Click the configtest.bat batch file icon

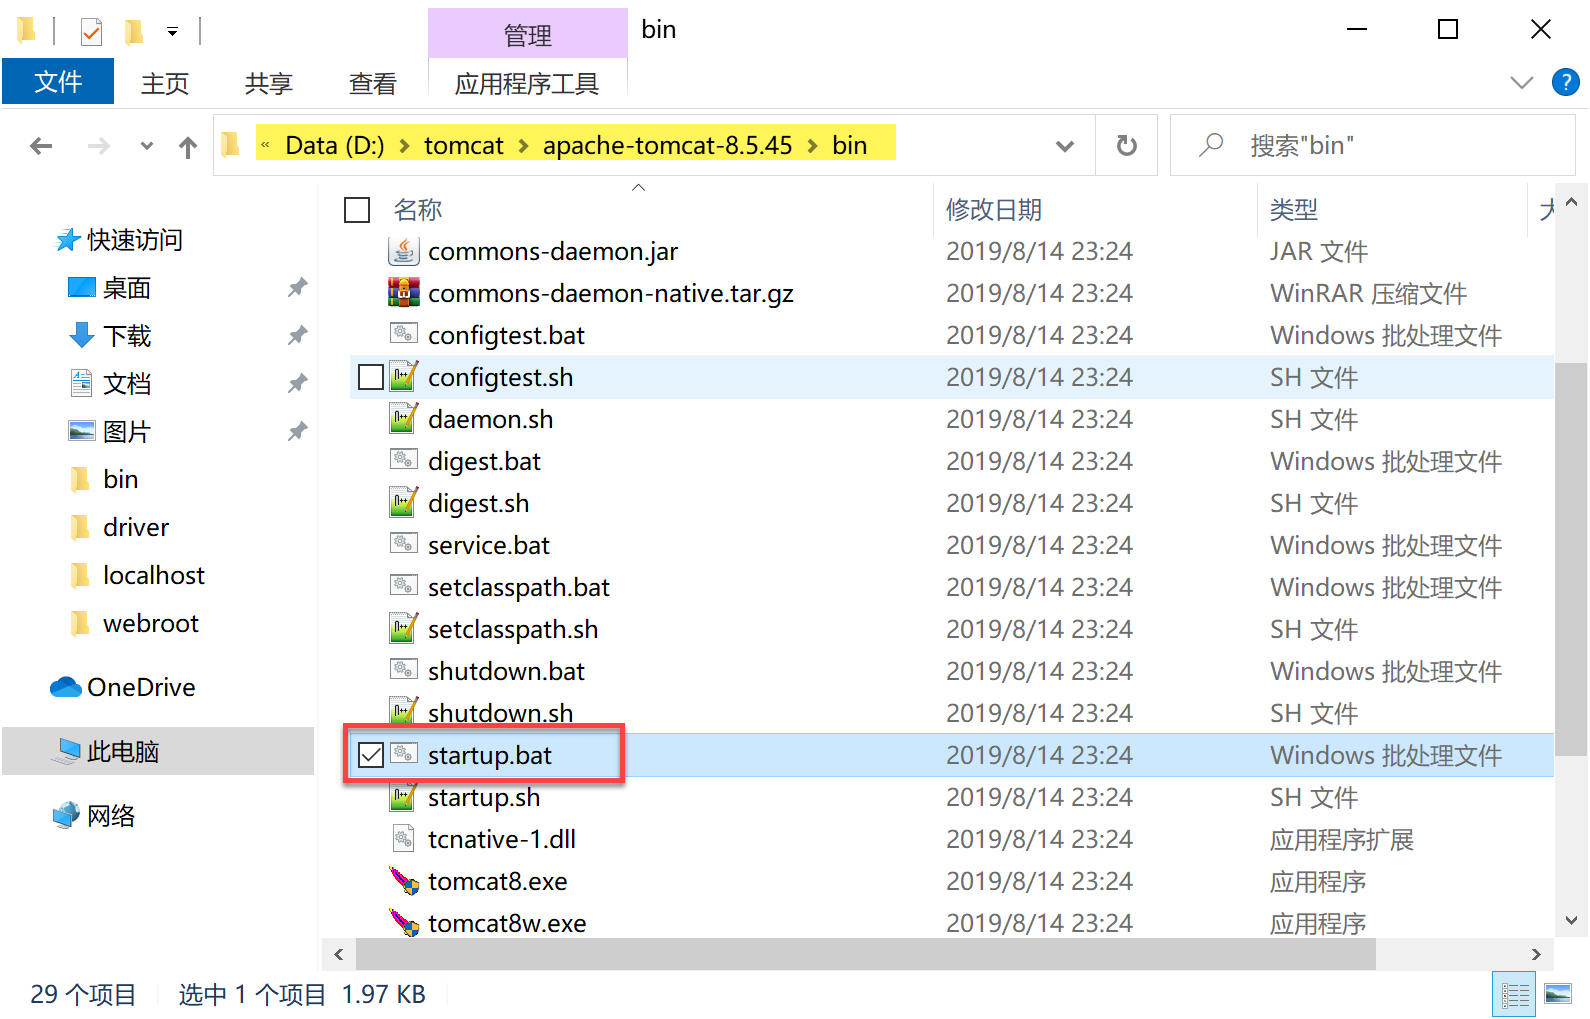pos(403,335)
